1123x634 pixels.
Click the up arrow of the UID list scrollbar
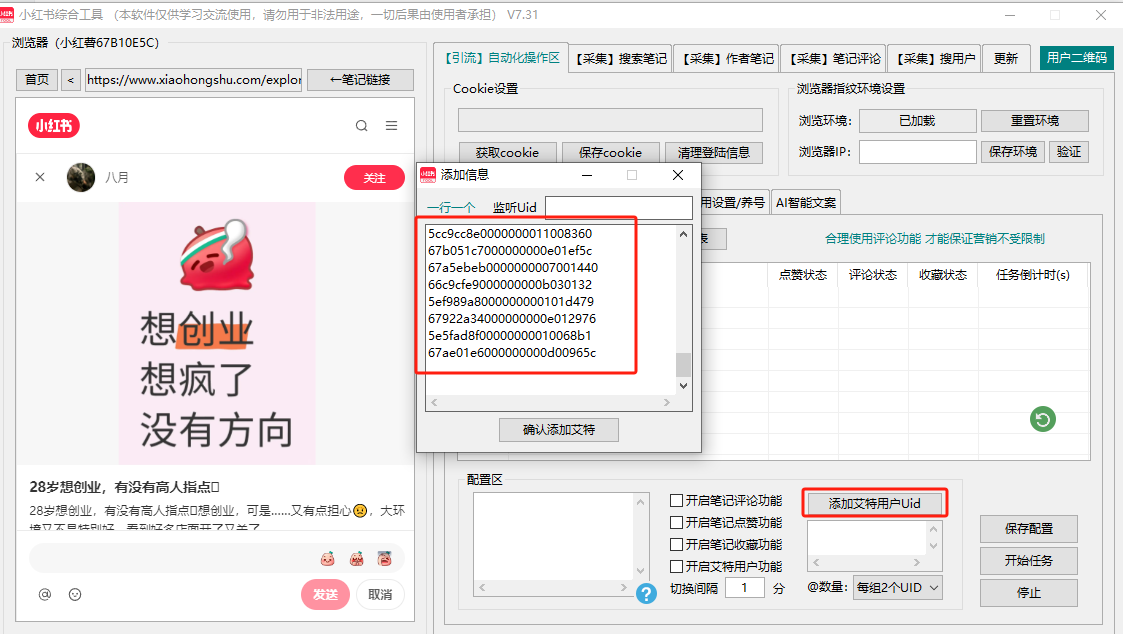coord(684,234)
